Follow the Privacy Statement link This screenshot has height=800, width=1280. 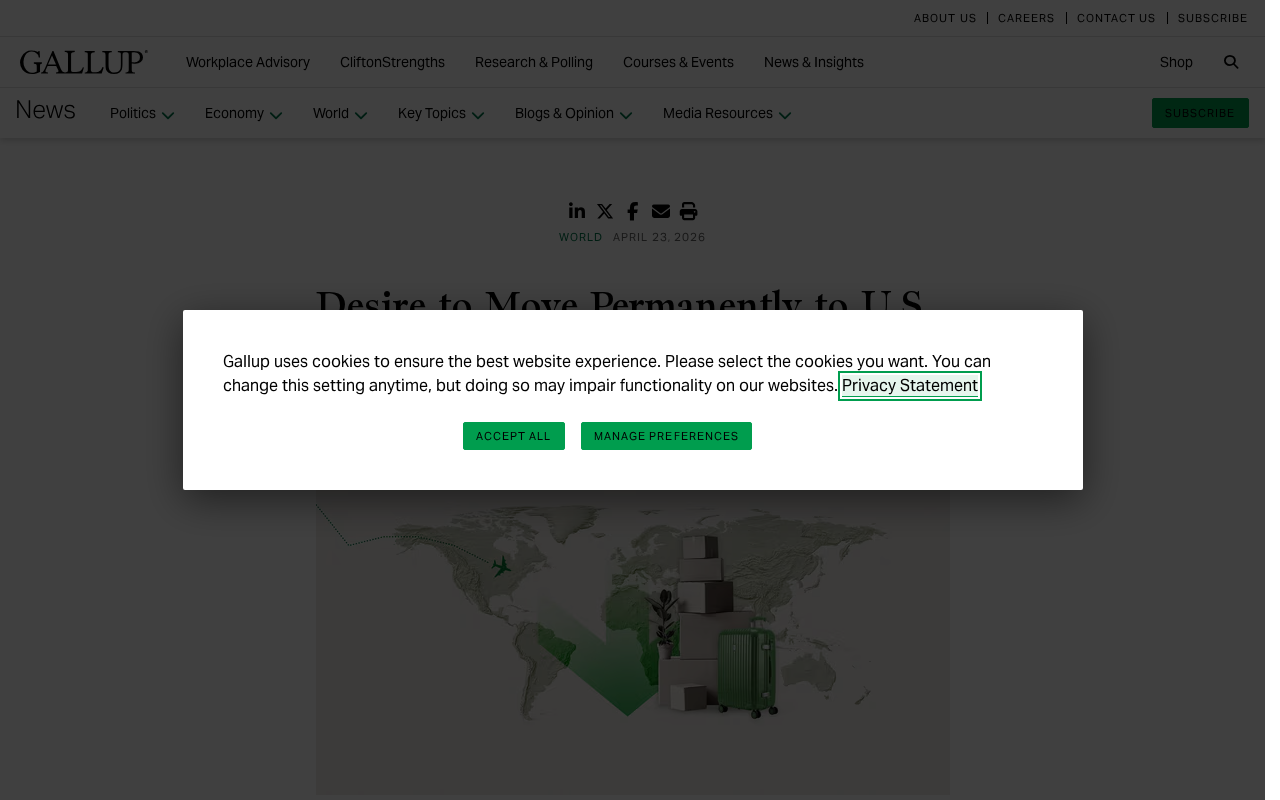point(910,386)
